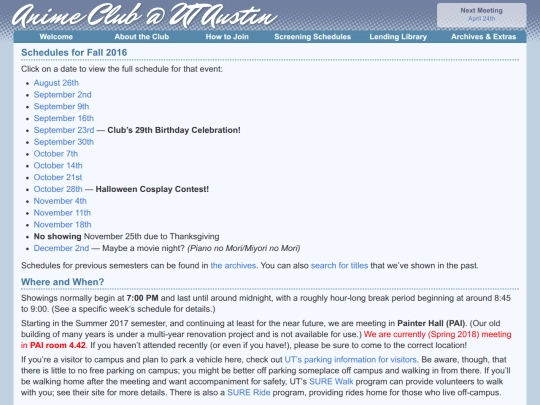Open the Lending Library page
Screen dimensions: 540x405
tap(398, 37)
